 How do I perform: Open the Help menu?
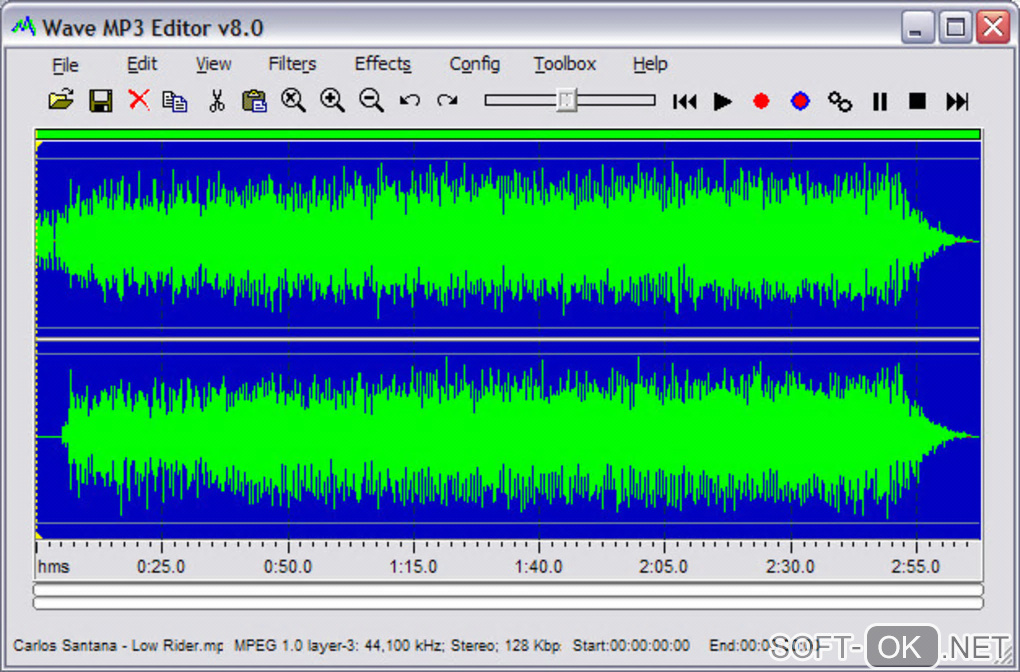pos(650,64)
